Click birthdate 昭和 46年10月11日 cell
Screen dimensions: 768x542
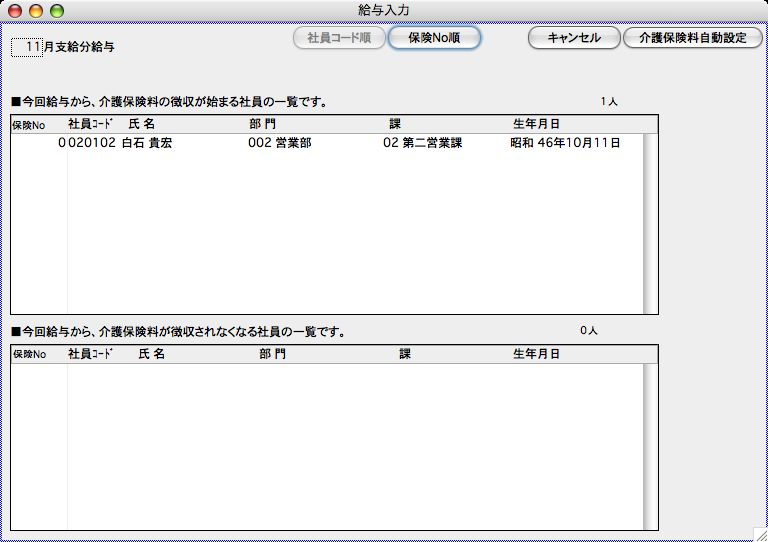click(566, 143)
